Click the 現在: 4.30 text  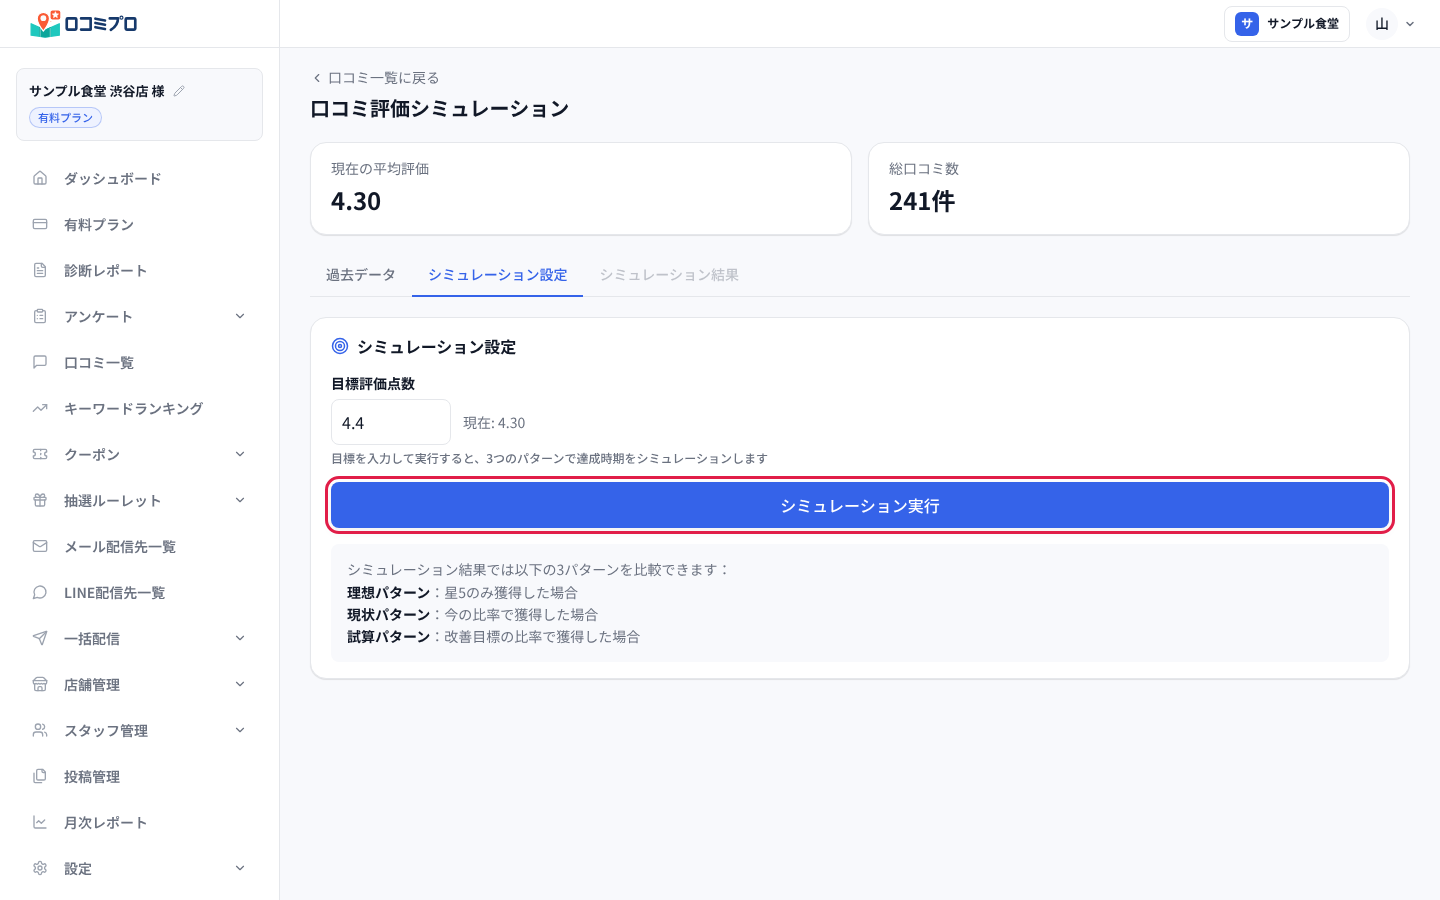pyautogui.click(x=494, y=423)
